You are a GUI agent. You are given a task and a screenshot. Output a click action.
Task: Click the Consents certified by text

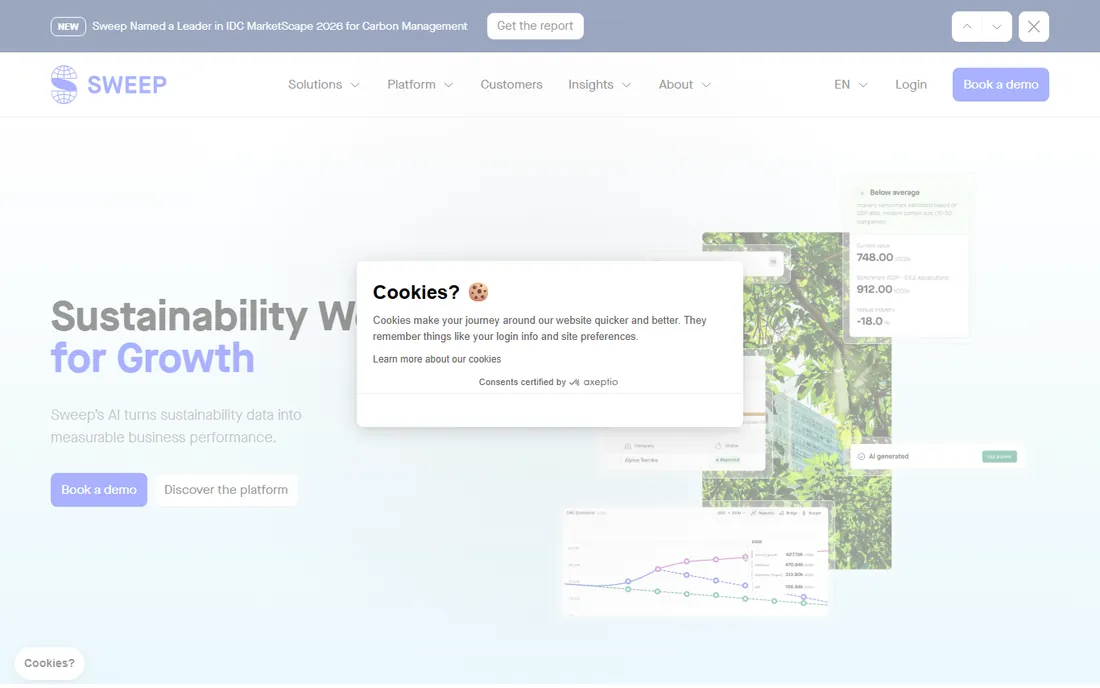point(522,382)
